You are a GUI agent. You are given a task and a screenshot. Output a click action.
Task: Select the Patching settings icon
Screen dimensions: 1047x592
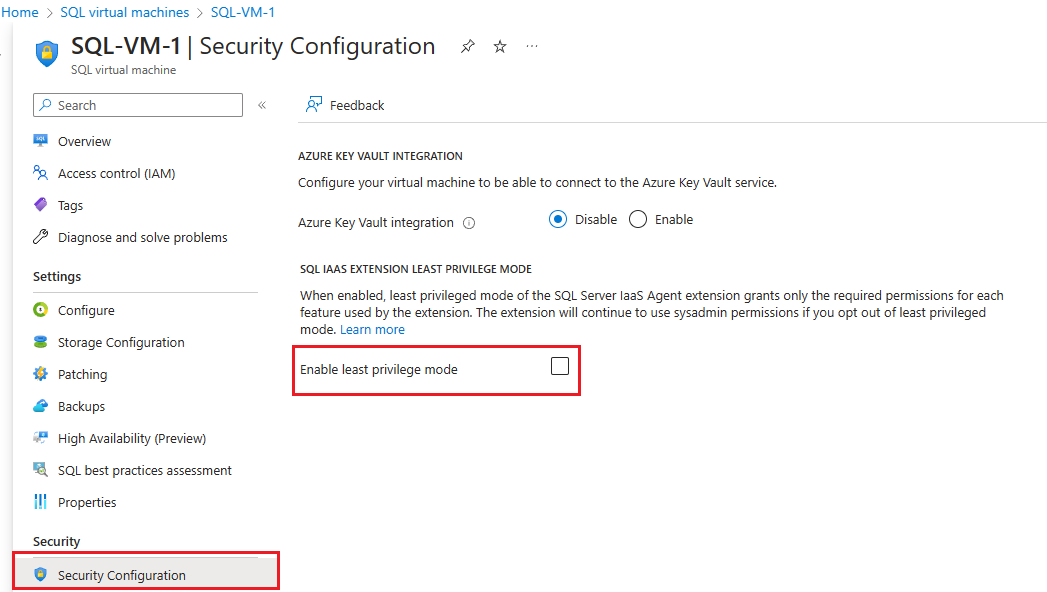pos(40,374)
